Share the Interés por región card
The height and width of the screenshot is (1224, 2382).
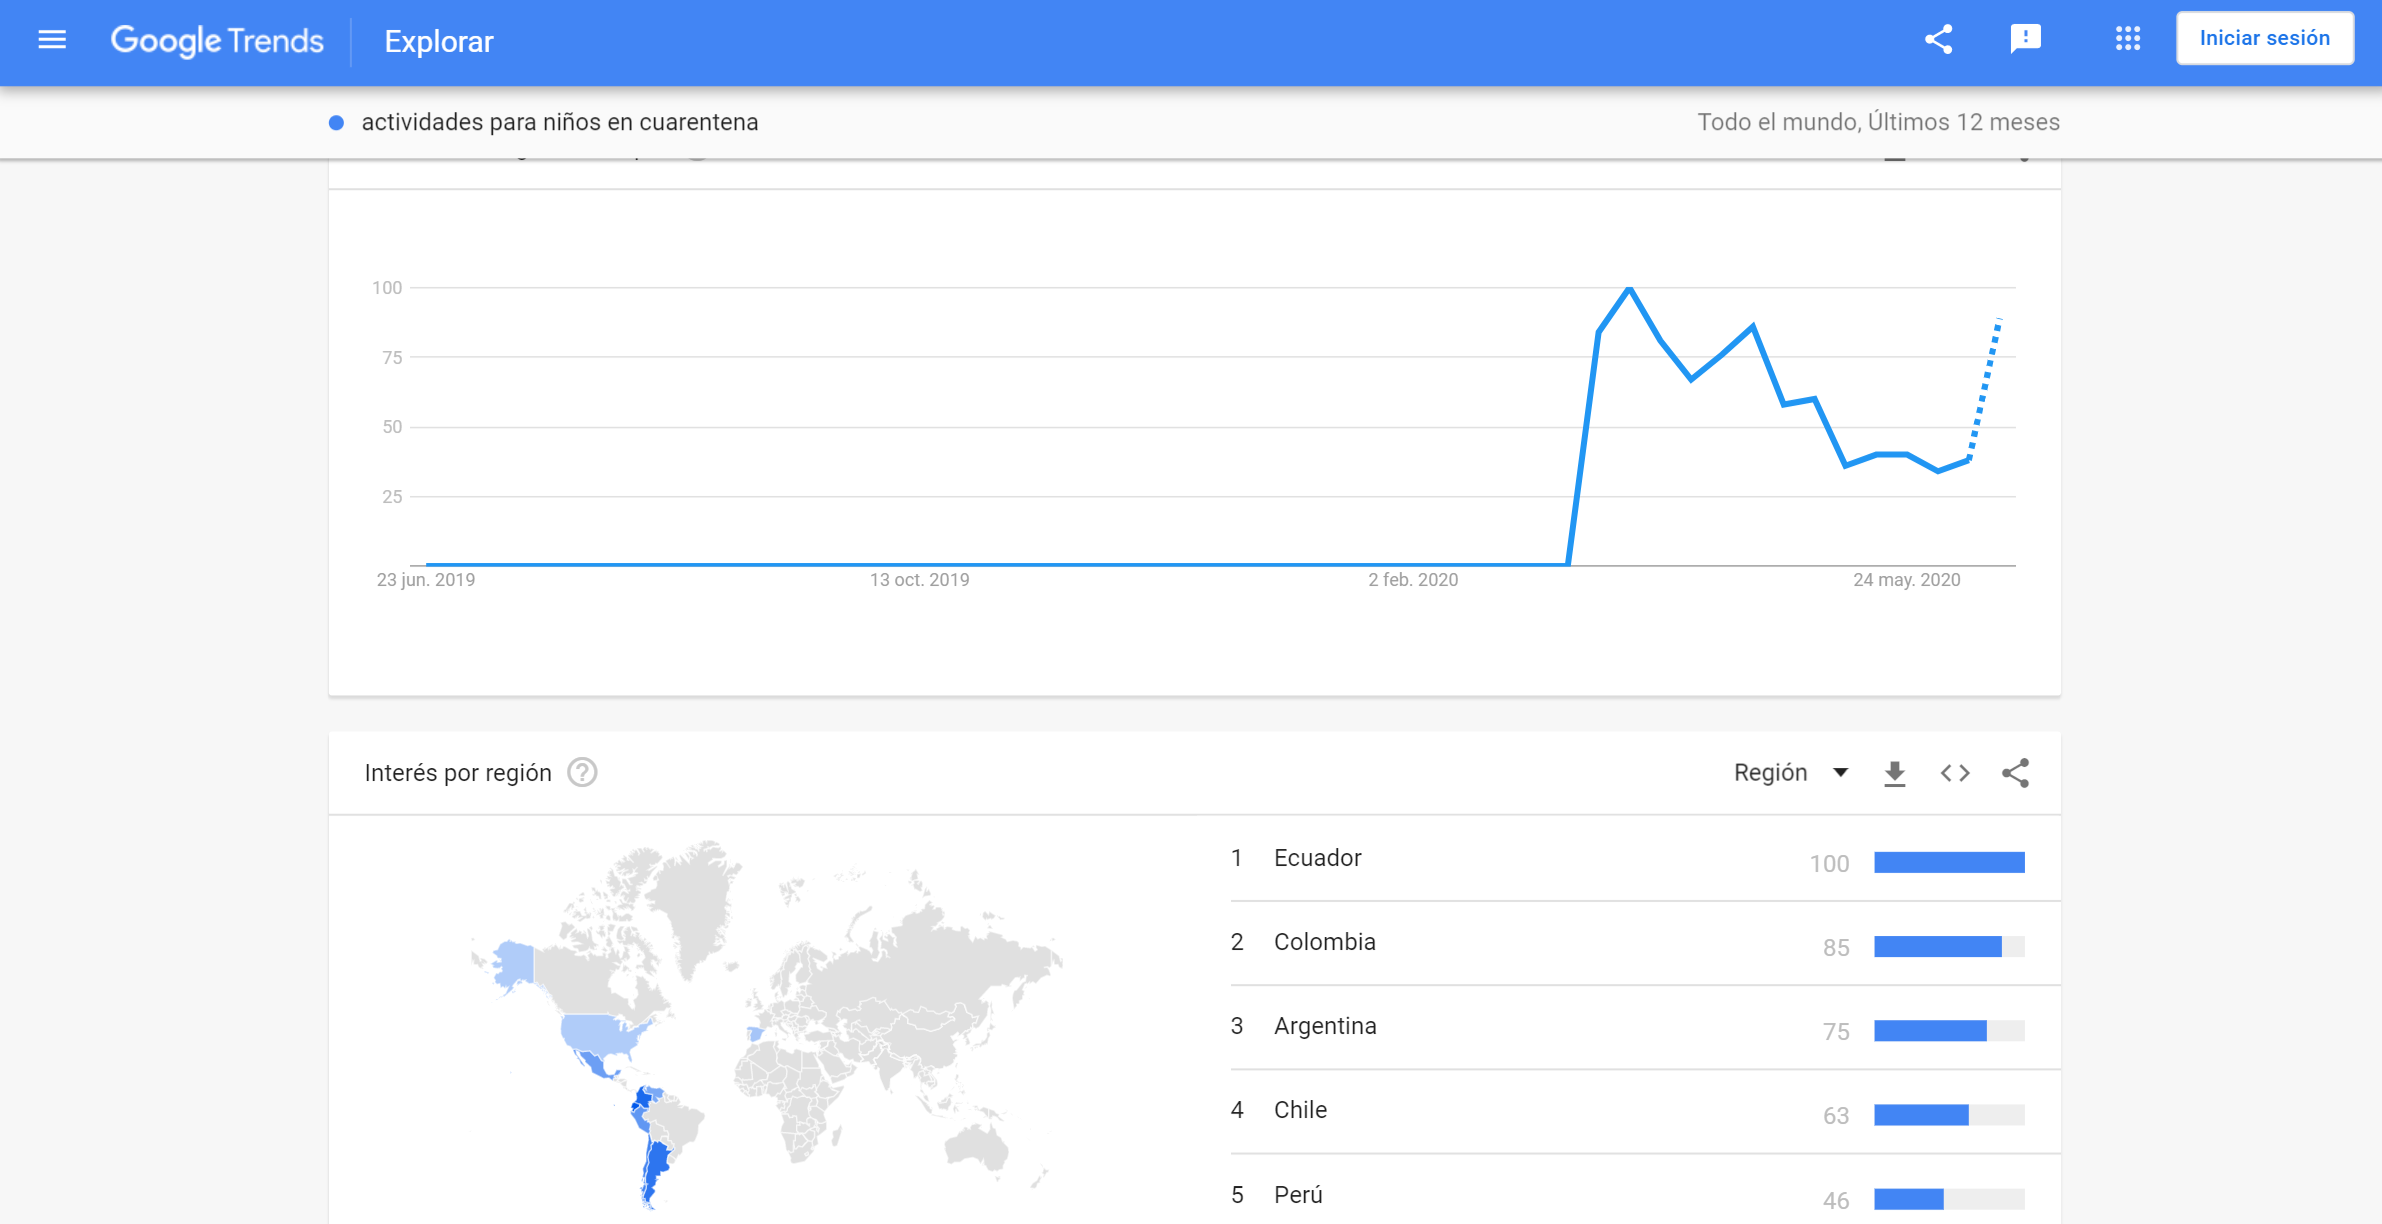(2015, 773)
